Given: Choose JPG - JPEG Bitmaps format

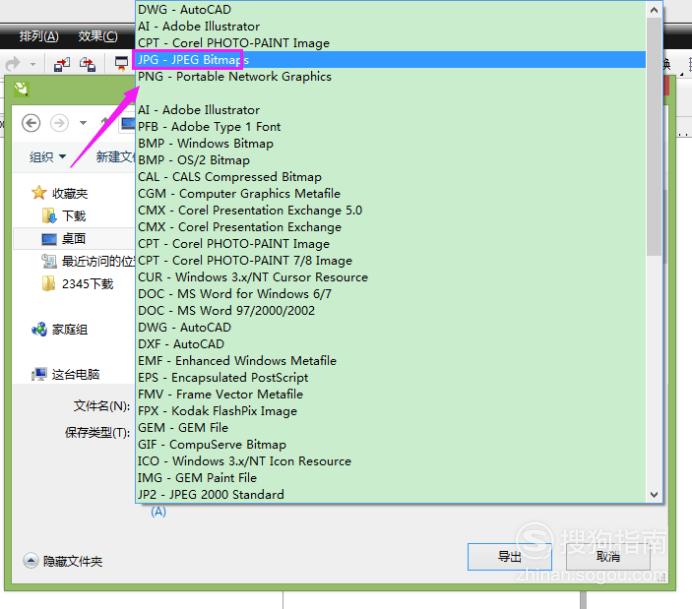Looking at the screenshot, I should pos(391,60).
